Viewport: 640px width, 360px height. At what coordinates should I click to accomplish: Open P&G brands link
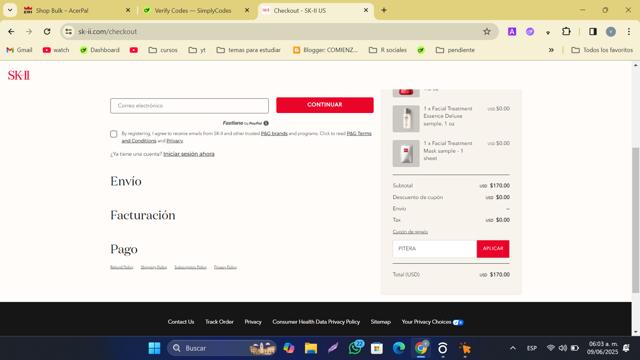pyautogui.click(x=274, y=133)
